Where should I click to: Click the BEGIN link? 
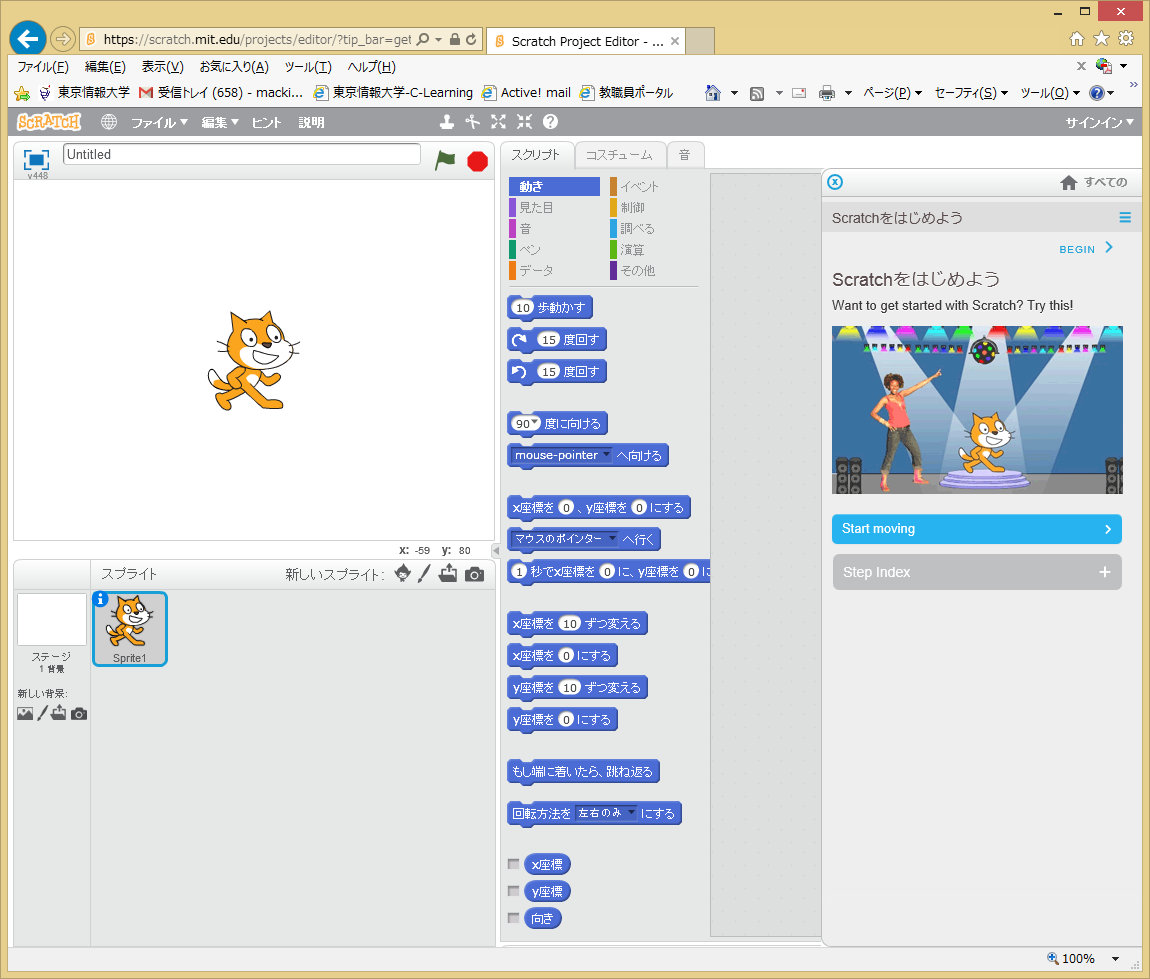tap(1086, 249)
